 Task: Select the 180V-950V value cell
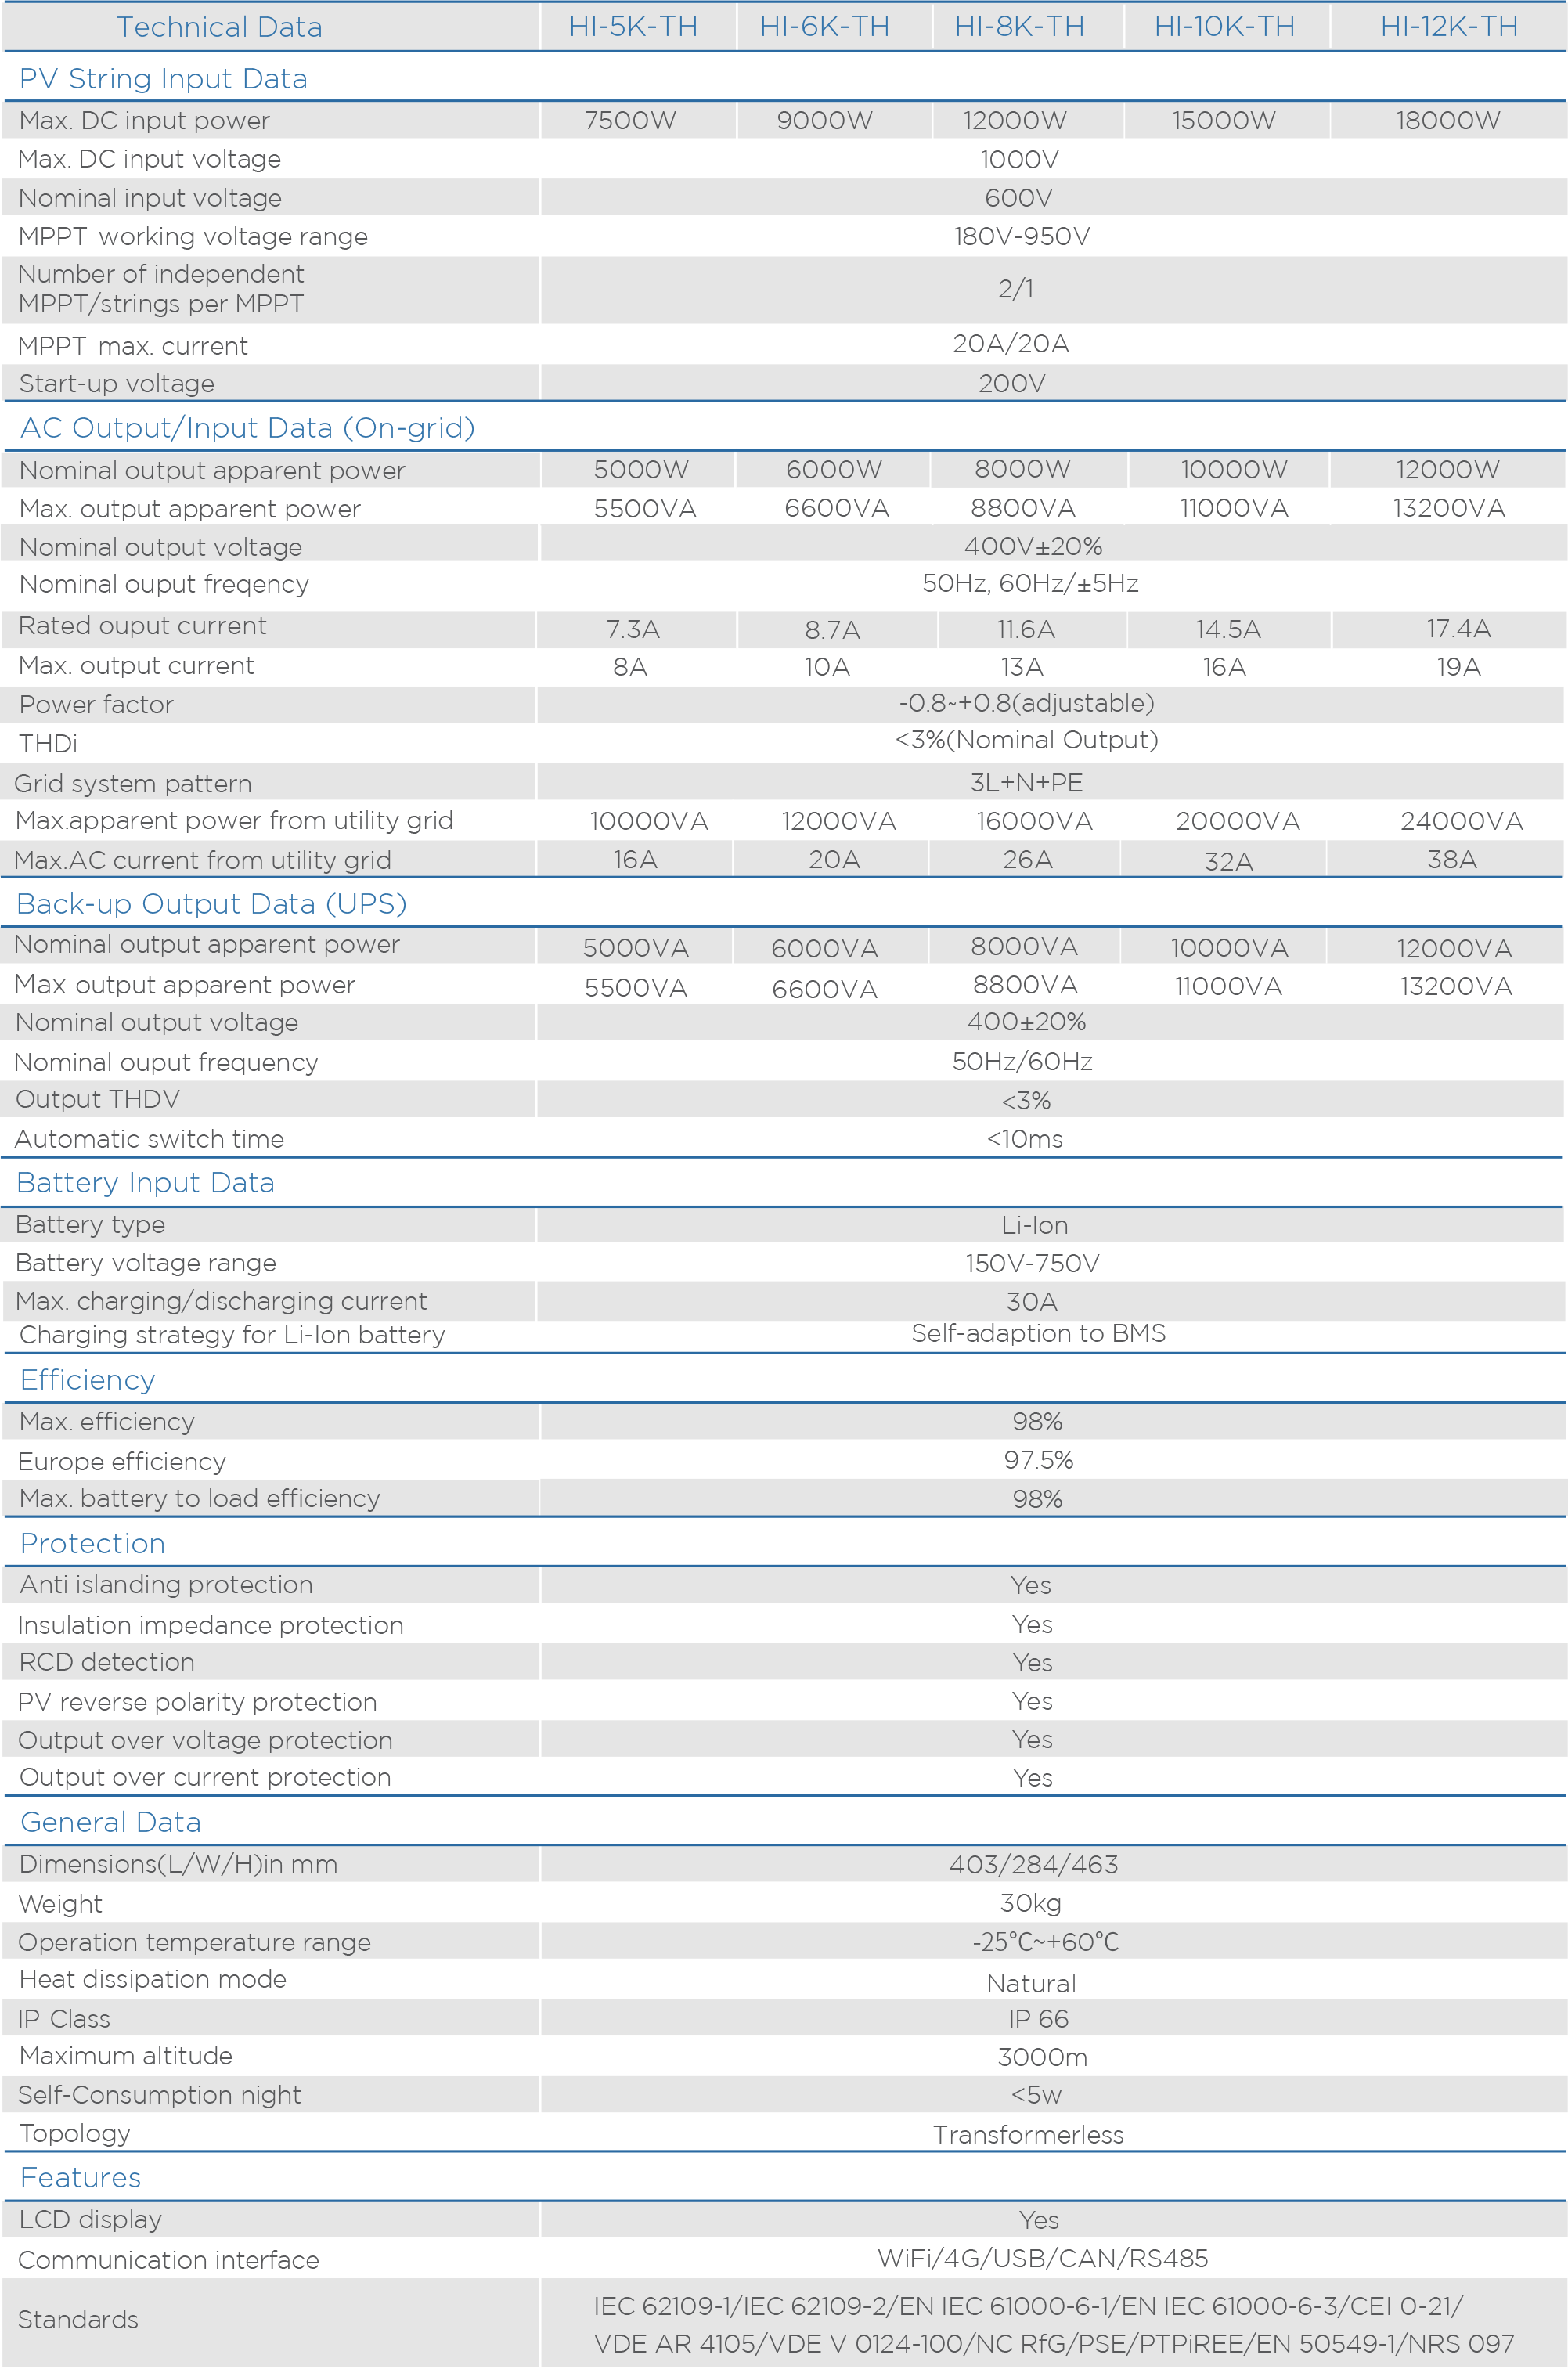1021,237
